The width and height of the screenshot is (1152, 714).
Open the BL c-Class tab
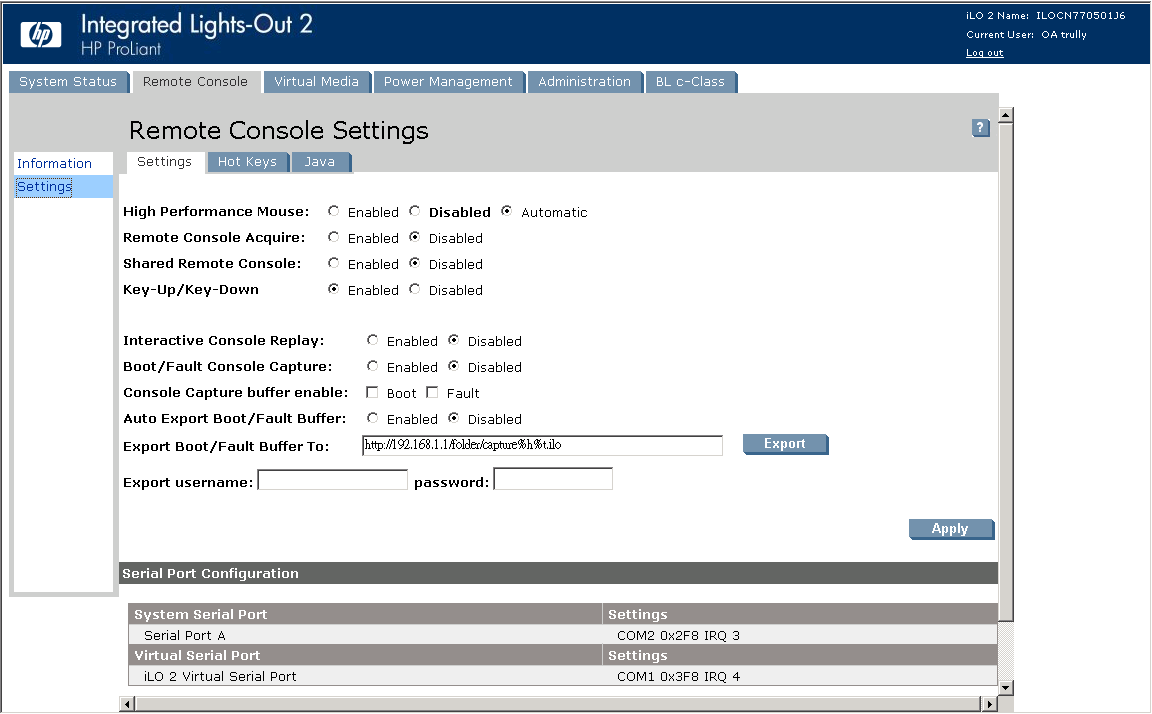coord(690,82)
